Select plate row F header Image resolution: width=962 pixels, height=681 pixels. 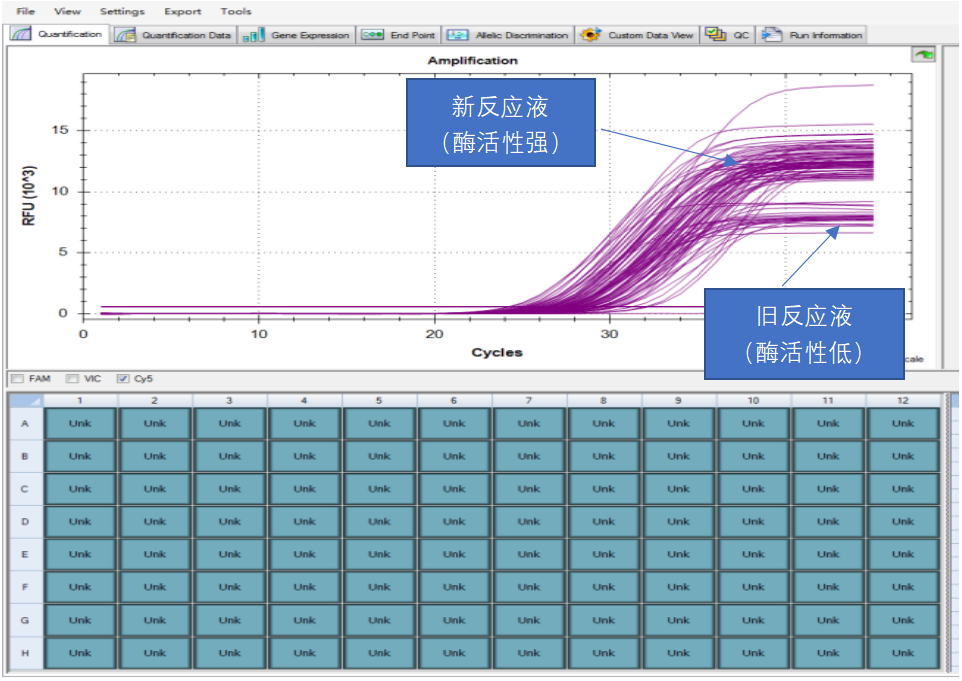click(x=25, y=587)
